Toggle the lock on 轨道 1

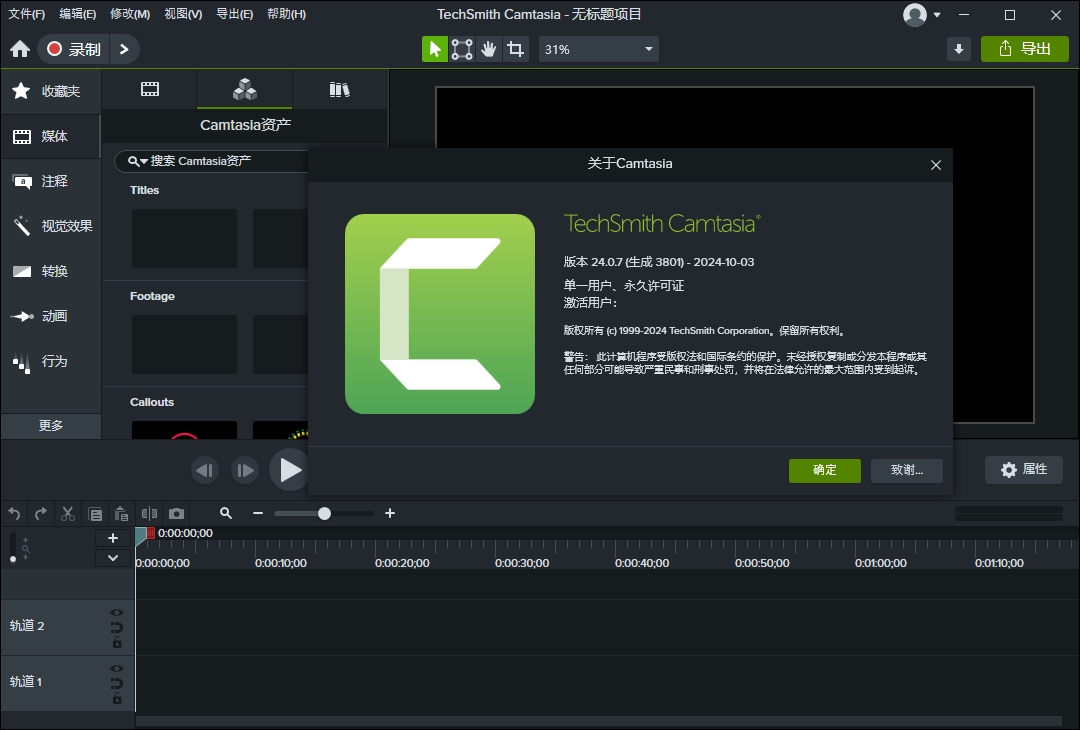(117, 699)
